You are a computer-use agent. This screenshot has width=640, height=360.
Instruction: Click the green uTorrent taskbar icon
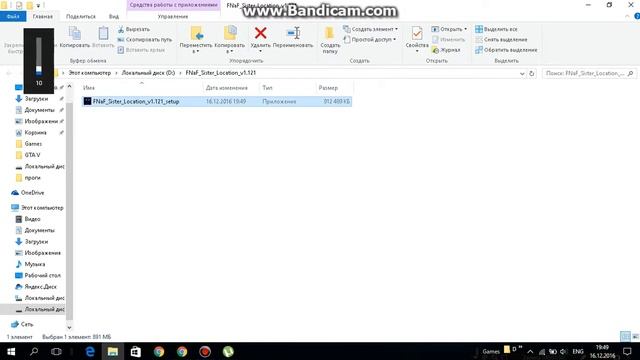click(x=228, y=351)
